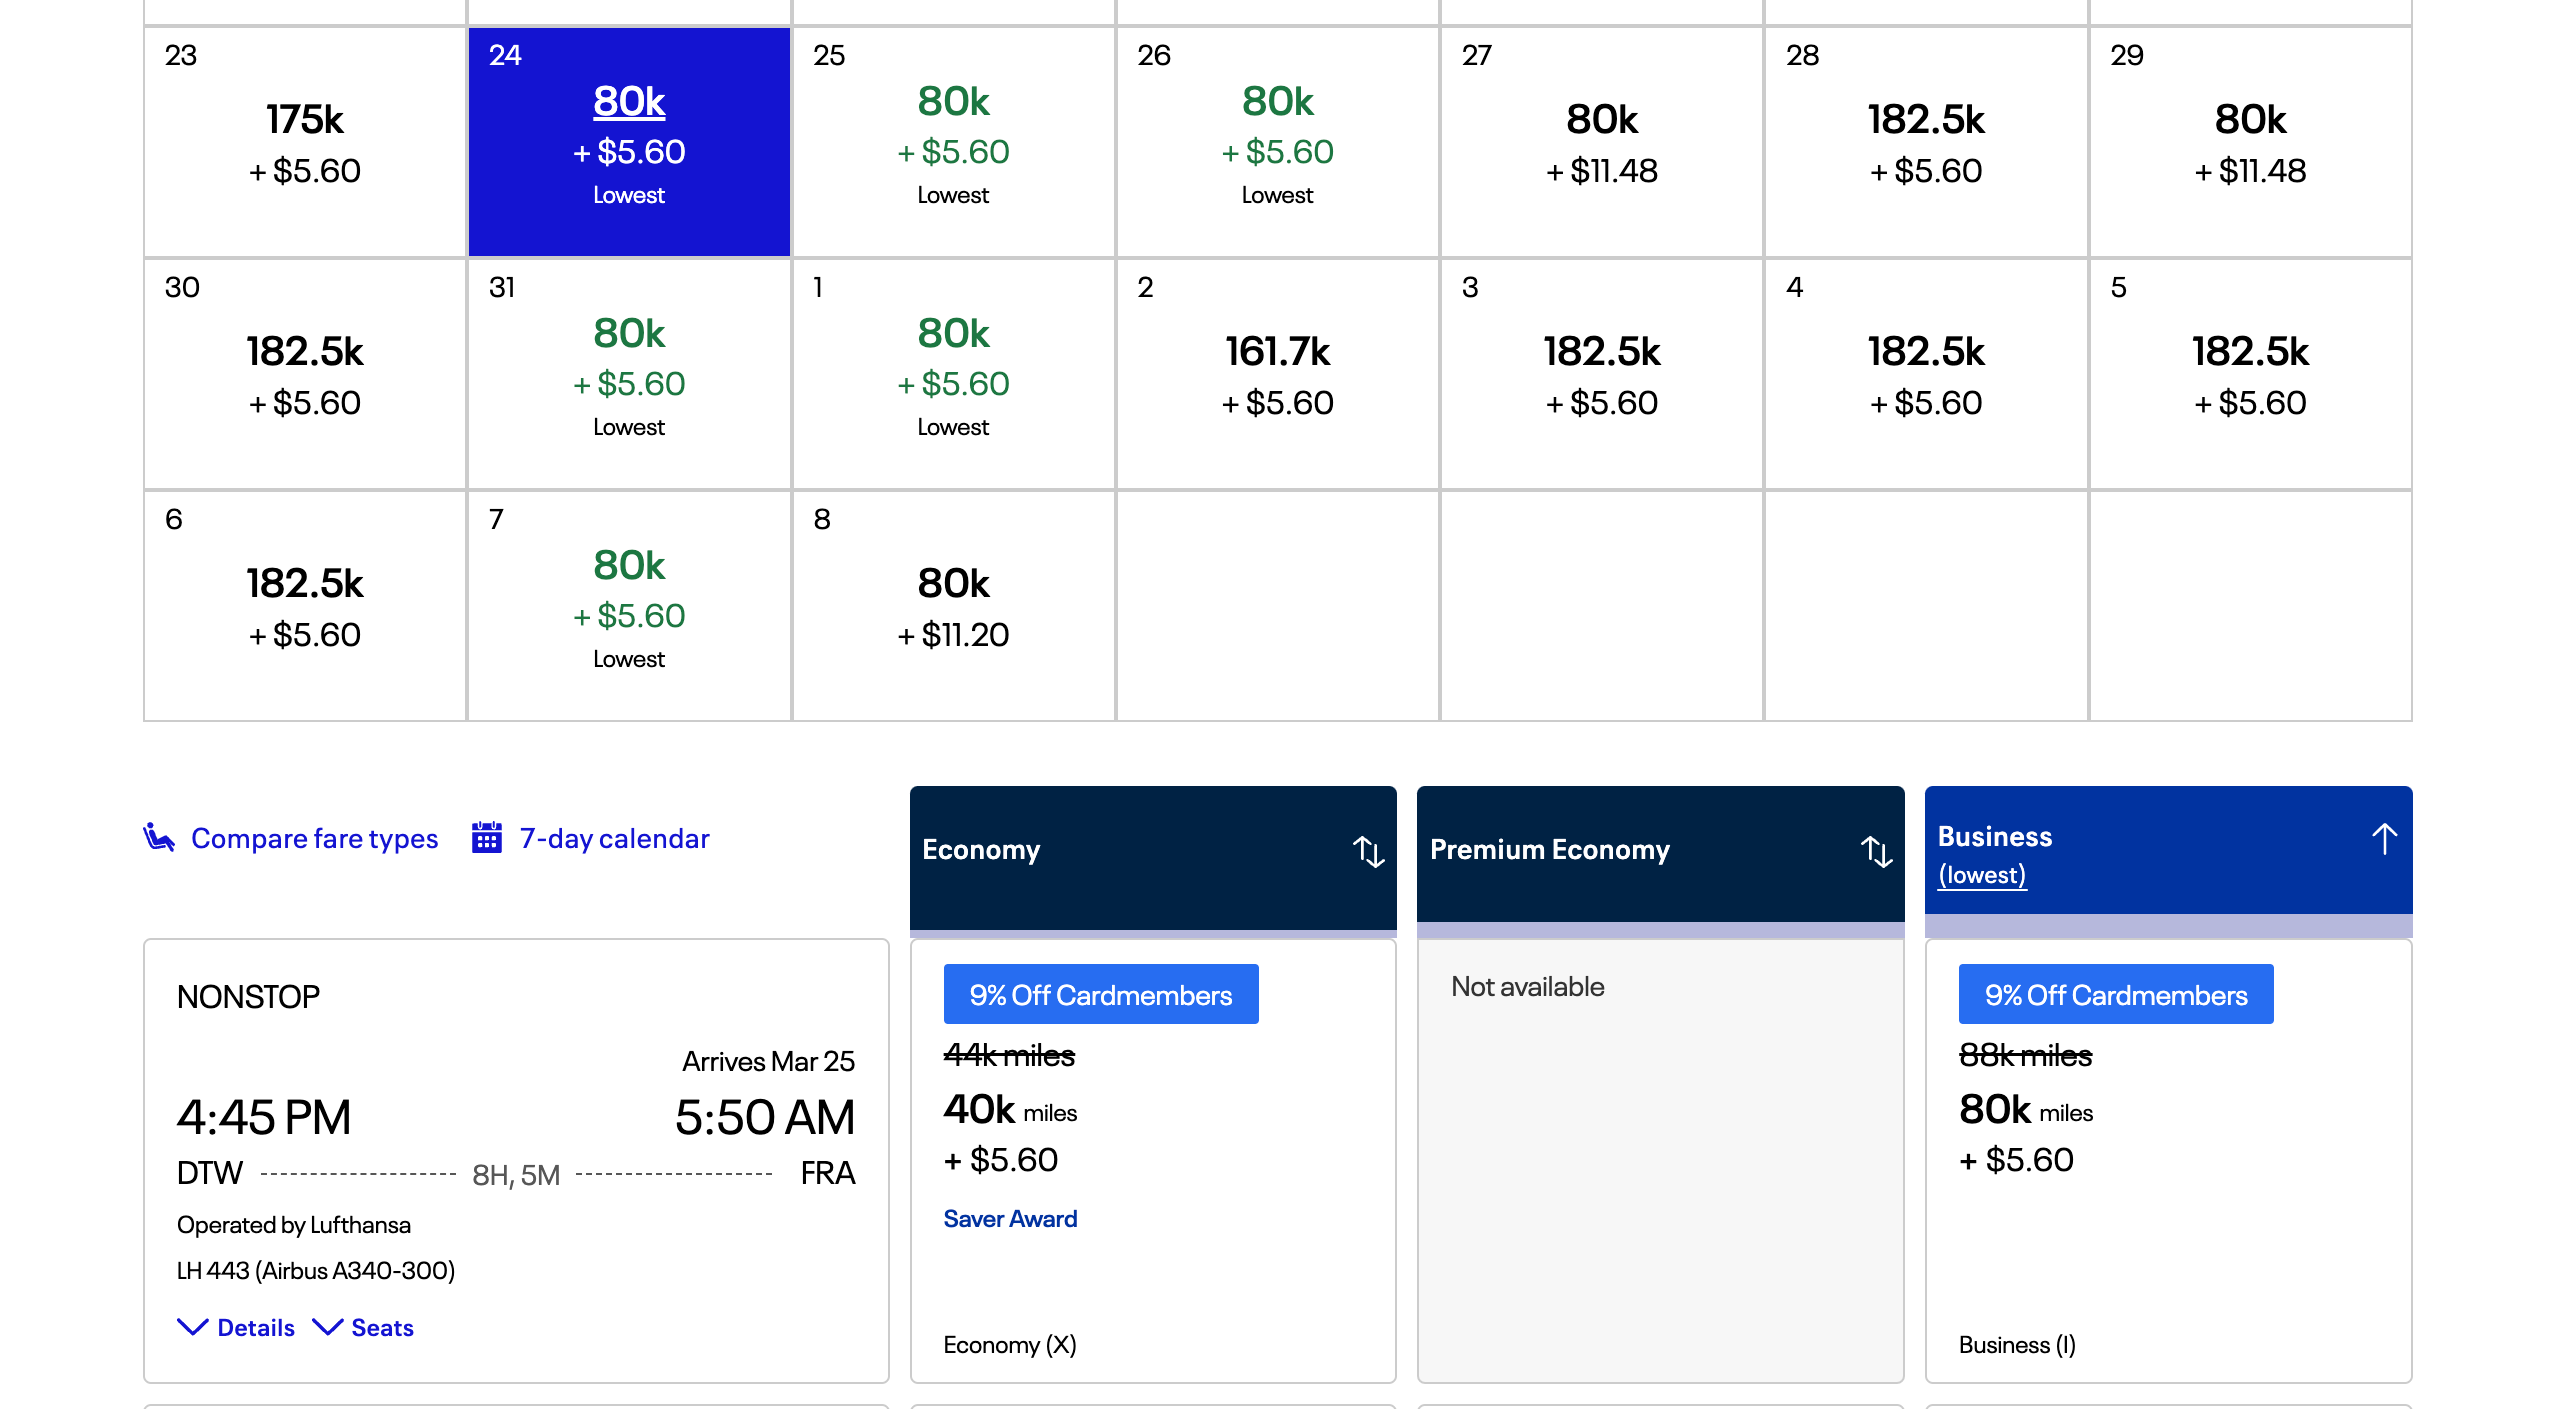Open Compare fare types link
The image size is (2575, 1409).
(314, 838)
